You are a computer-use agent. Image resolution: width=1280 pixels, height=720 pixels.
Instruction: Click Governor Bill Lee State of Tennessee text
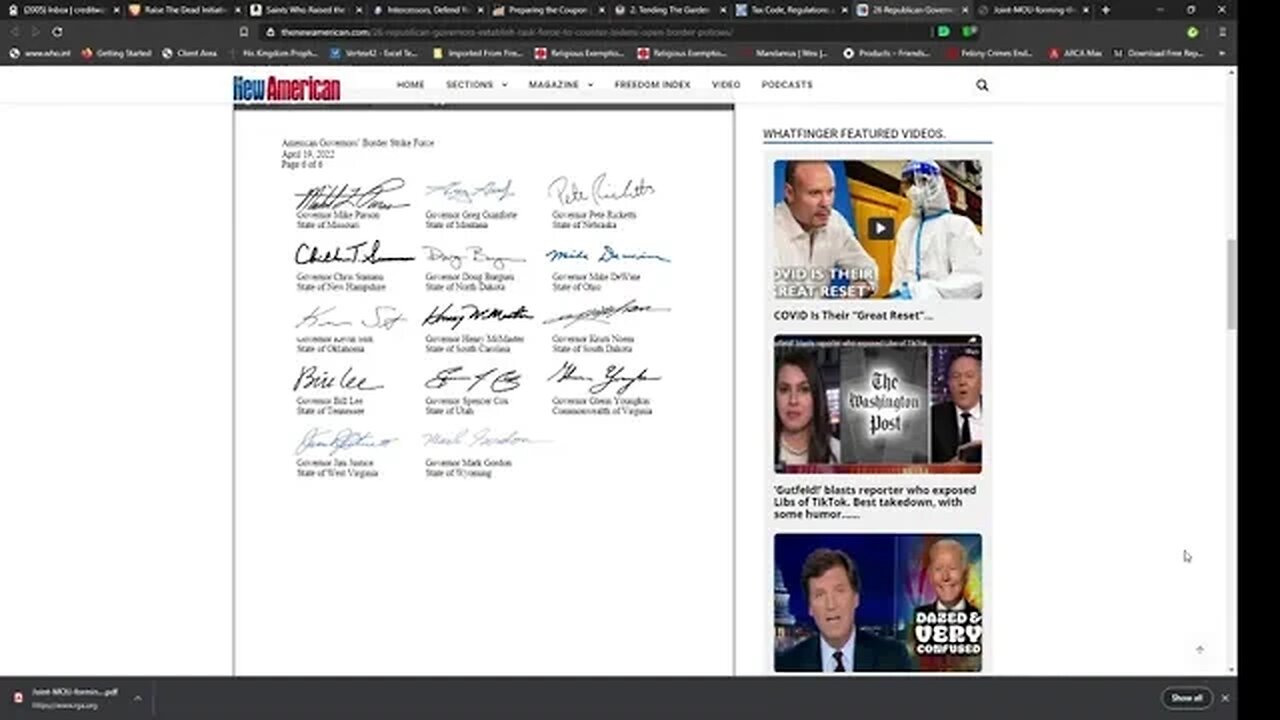coord(330,406)
